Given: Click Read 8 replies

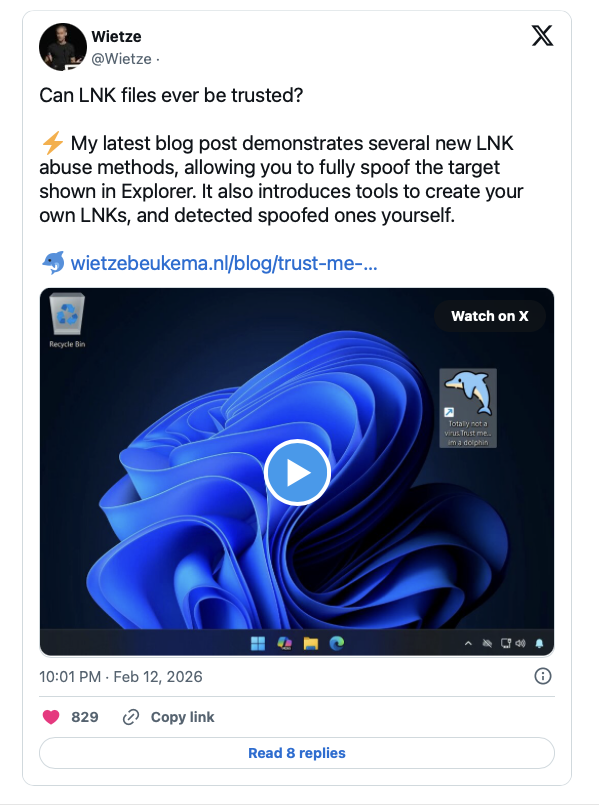Looking at the screenshot, I should pos(297,753).
